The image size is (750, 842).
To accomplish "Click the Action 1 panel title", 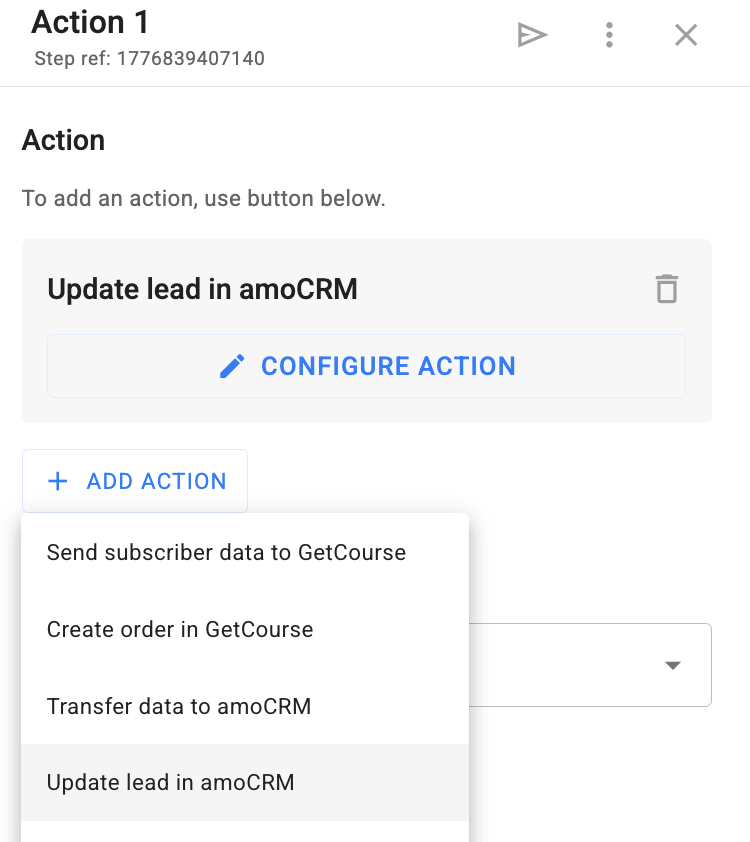I will coord(90,21).
